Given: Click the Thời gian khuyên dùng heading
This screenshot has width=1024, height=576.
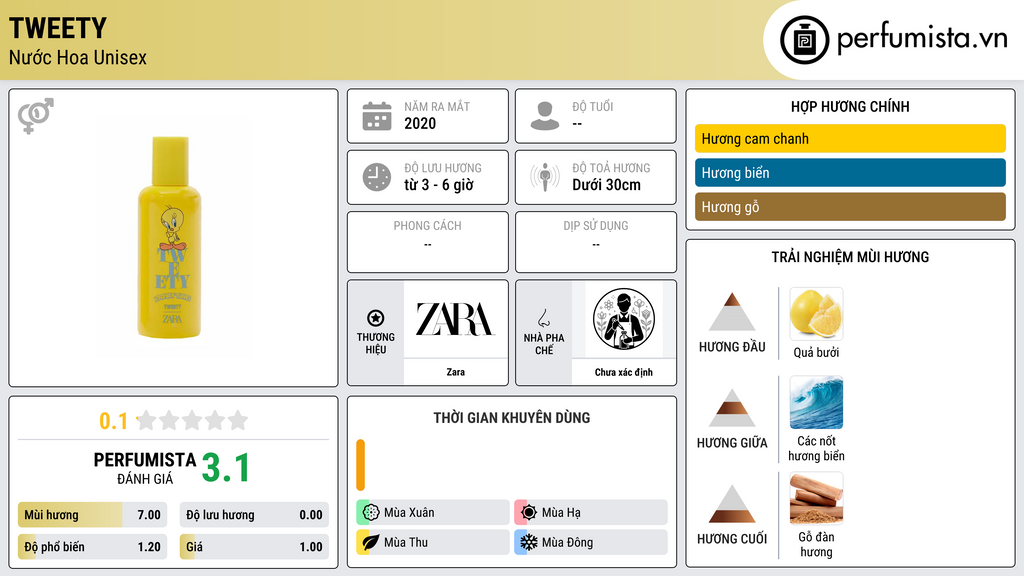Looking at the screenshot, I should click(512, 417).
